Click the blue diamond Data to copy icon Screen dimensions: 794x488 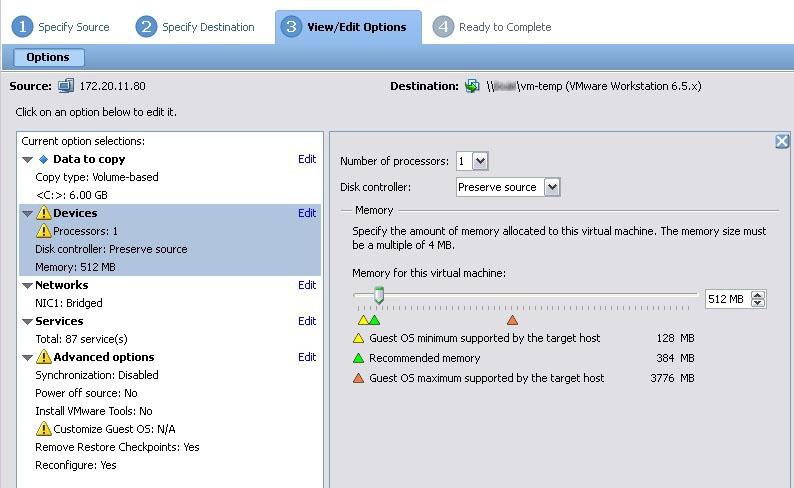(x=43, y=159)
